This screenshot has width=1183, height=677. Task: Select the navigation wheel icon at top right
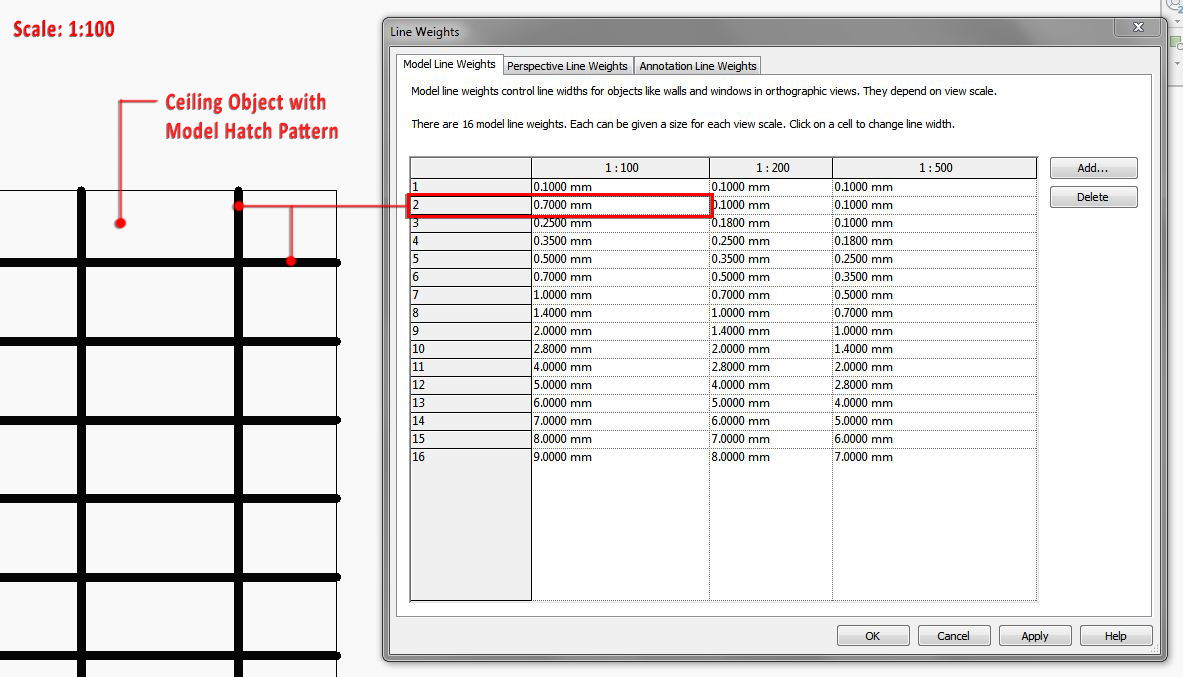(x=1172, y=7)
